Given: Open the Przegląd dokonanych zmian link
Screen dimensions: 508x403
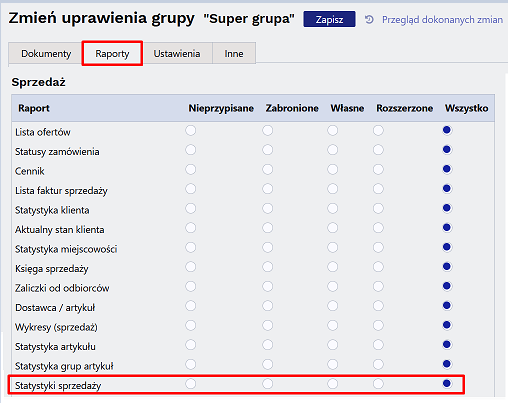Looking at the screenshot, I should [442, 20].
